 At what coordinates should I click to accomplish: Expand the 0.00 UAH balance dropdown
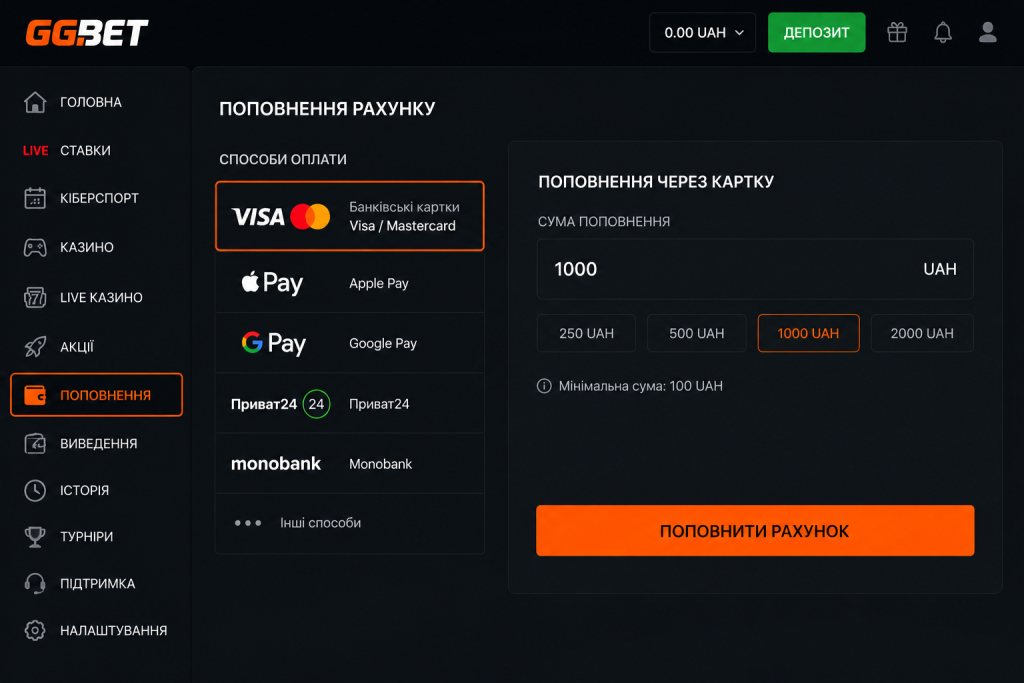703,33
